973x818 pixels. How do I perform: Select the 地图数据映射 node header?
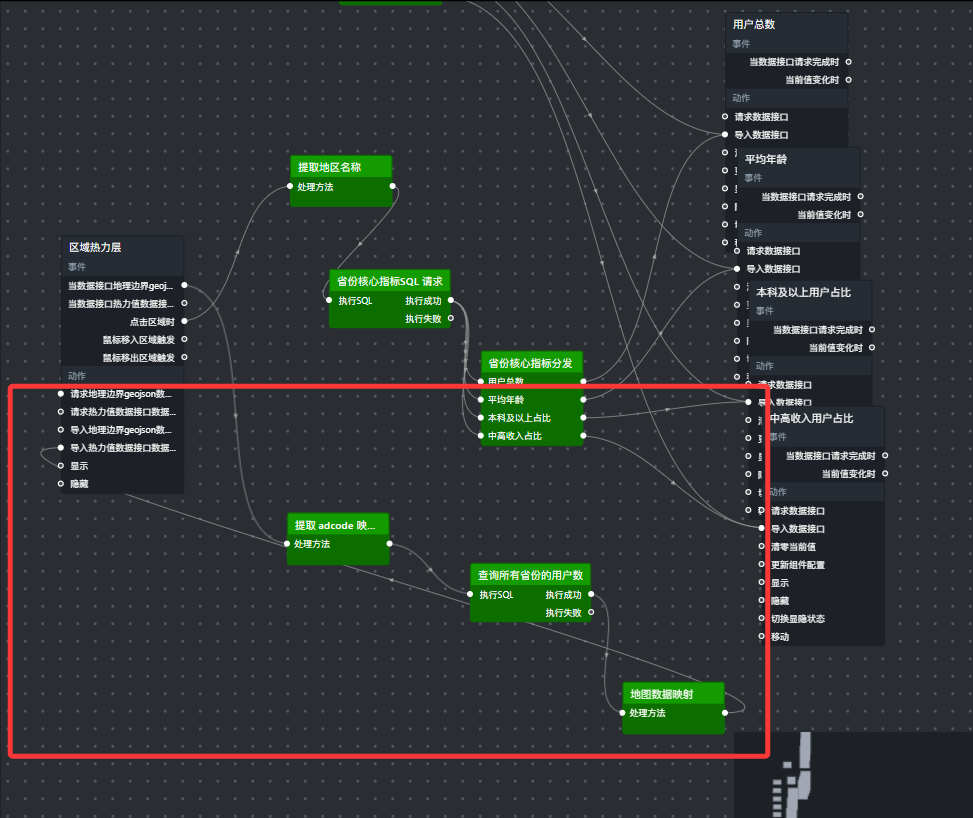click(x=674, y=694)
